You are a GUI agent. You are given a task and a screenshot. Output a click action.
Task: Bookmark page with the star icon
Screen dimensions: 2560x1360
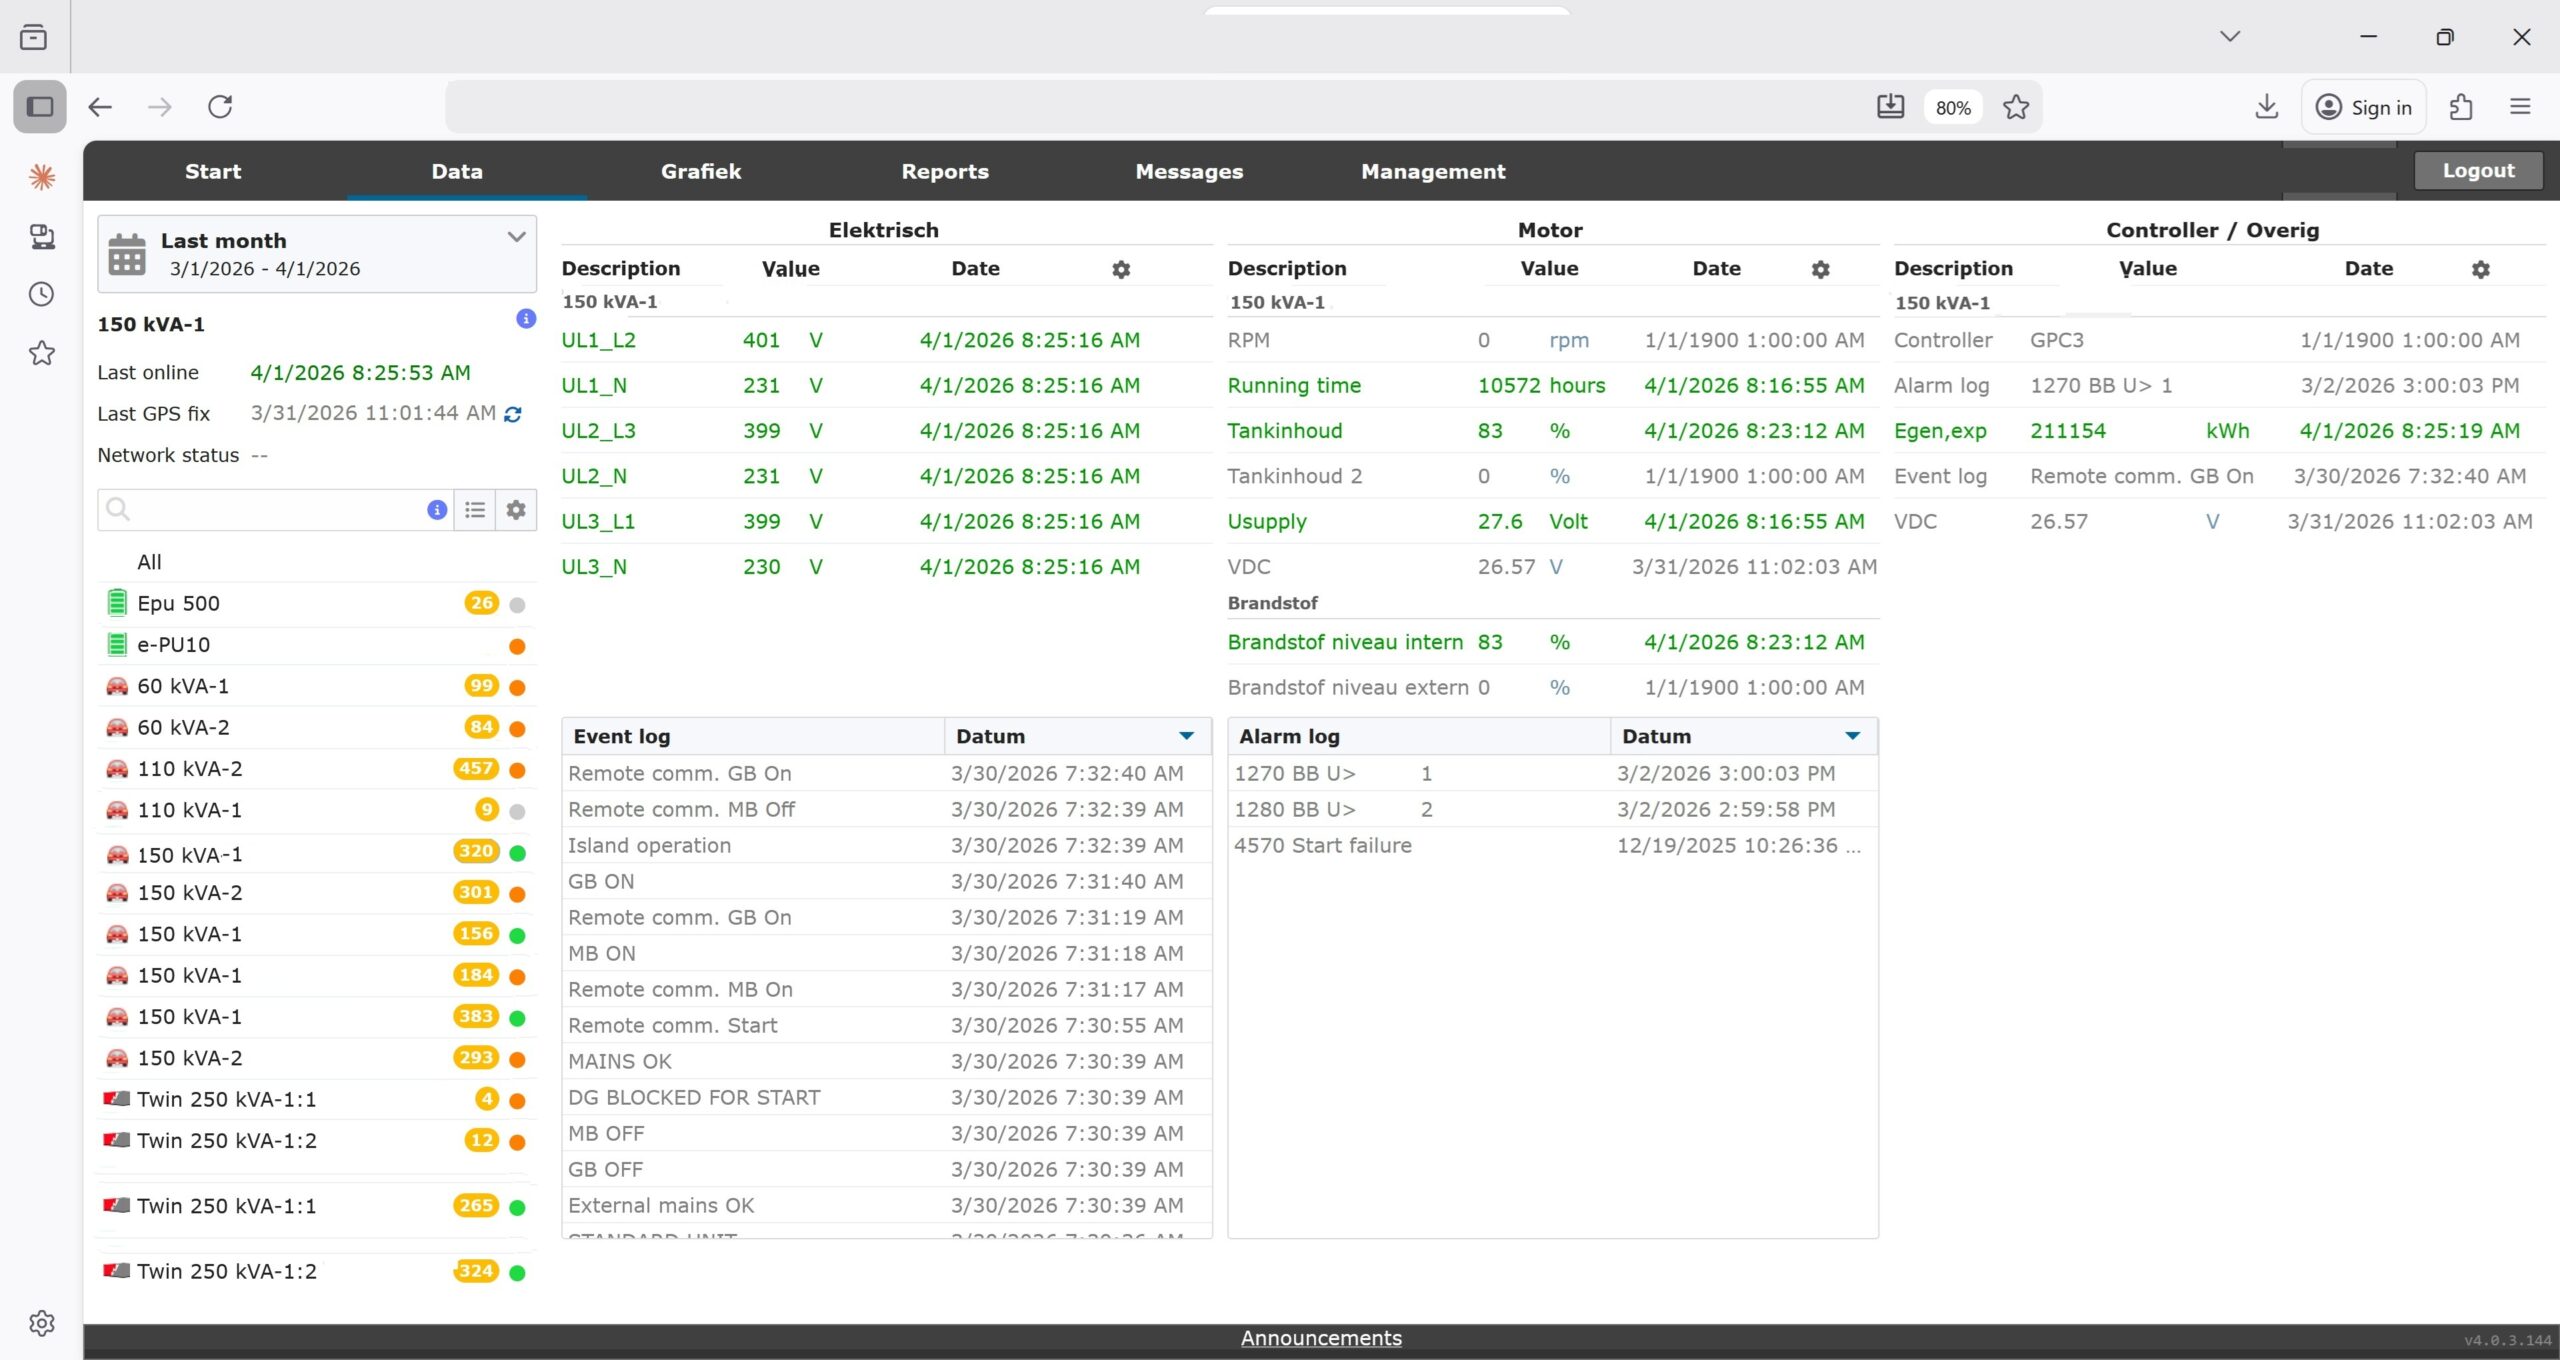(x=2016, y=107)
